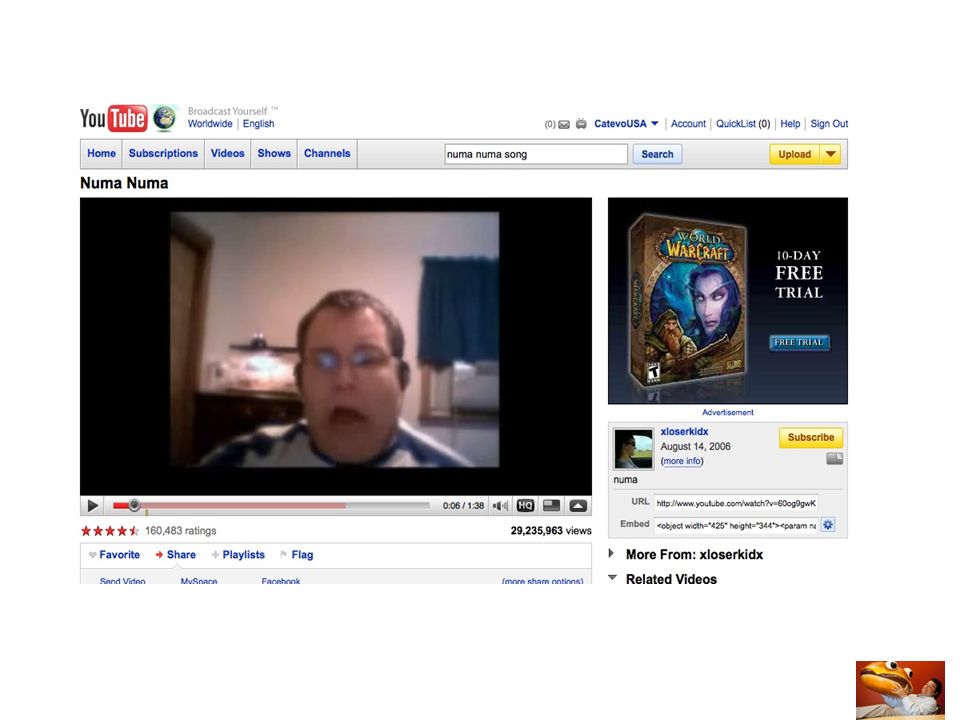The height and width of the screenshot is (720, 960).
Task: Open the xloserkidx channel name link
Action: 684,432
